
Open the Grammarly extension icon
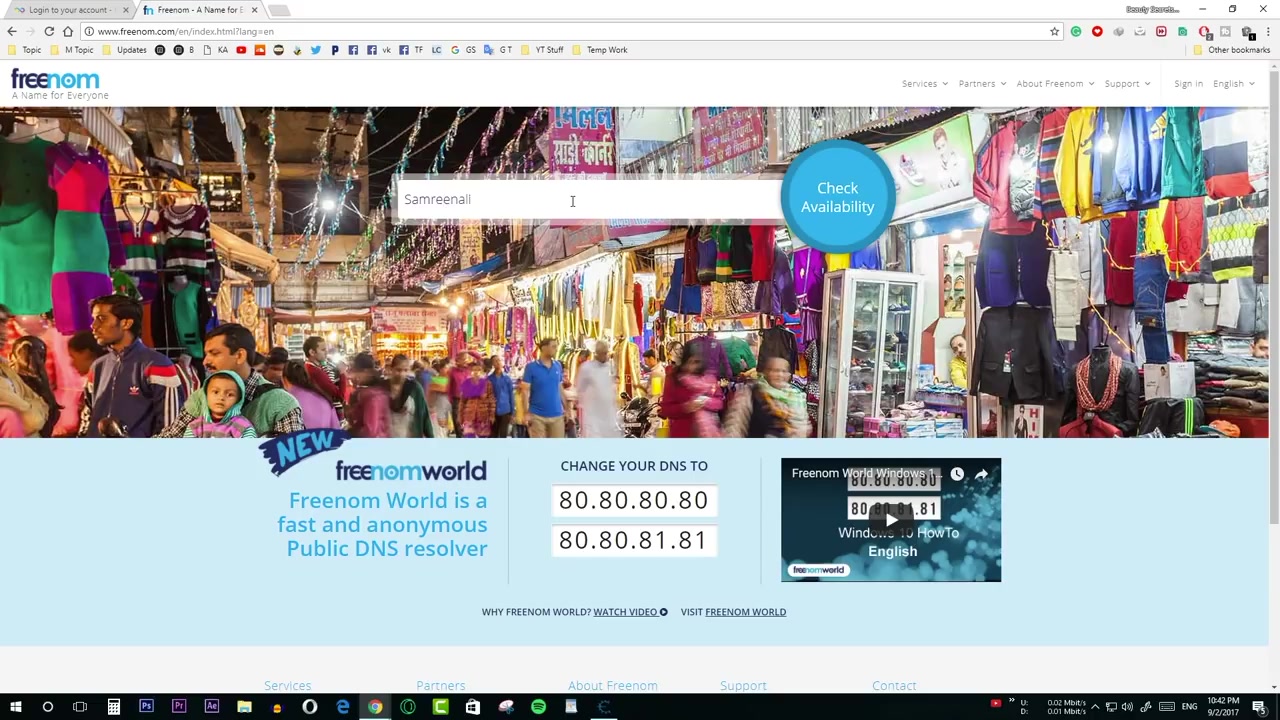[1076, 31]
